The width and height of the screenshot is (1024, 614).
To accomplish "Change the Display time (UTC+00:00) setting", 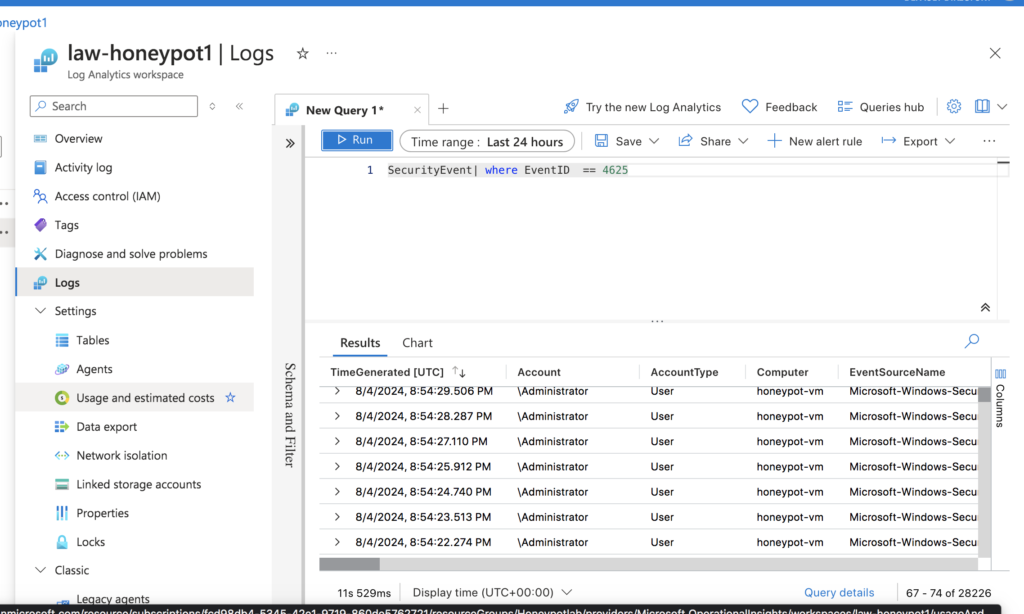I will click(492, 592).
